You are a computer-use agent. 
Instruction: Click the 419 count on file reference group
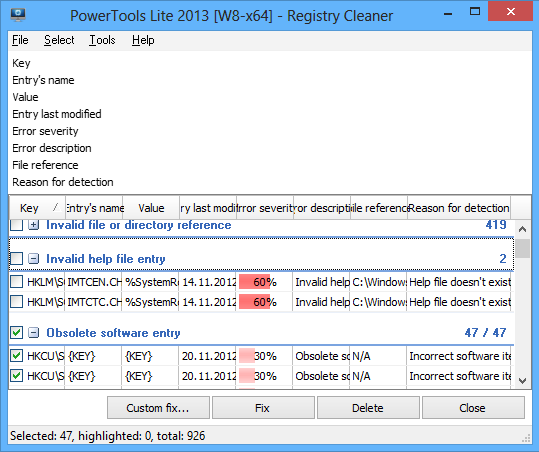(x=496, y=225)
